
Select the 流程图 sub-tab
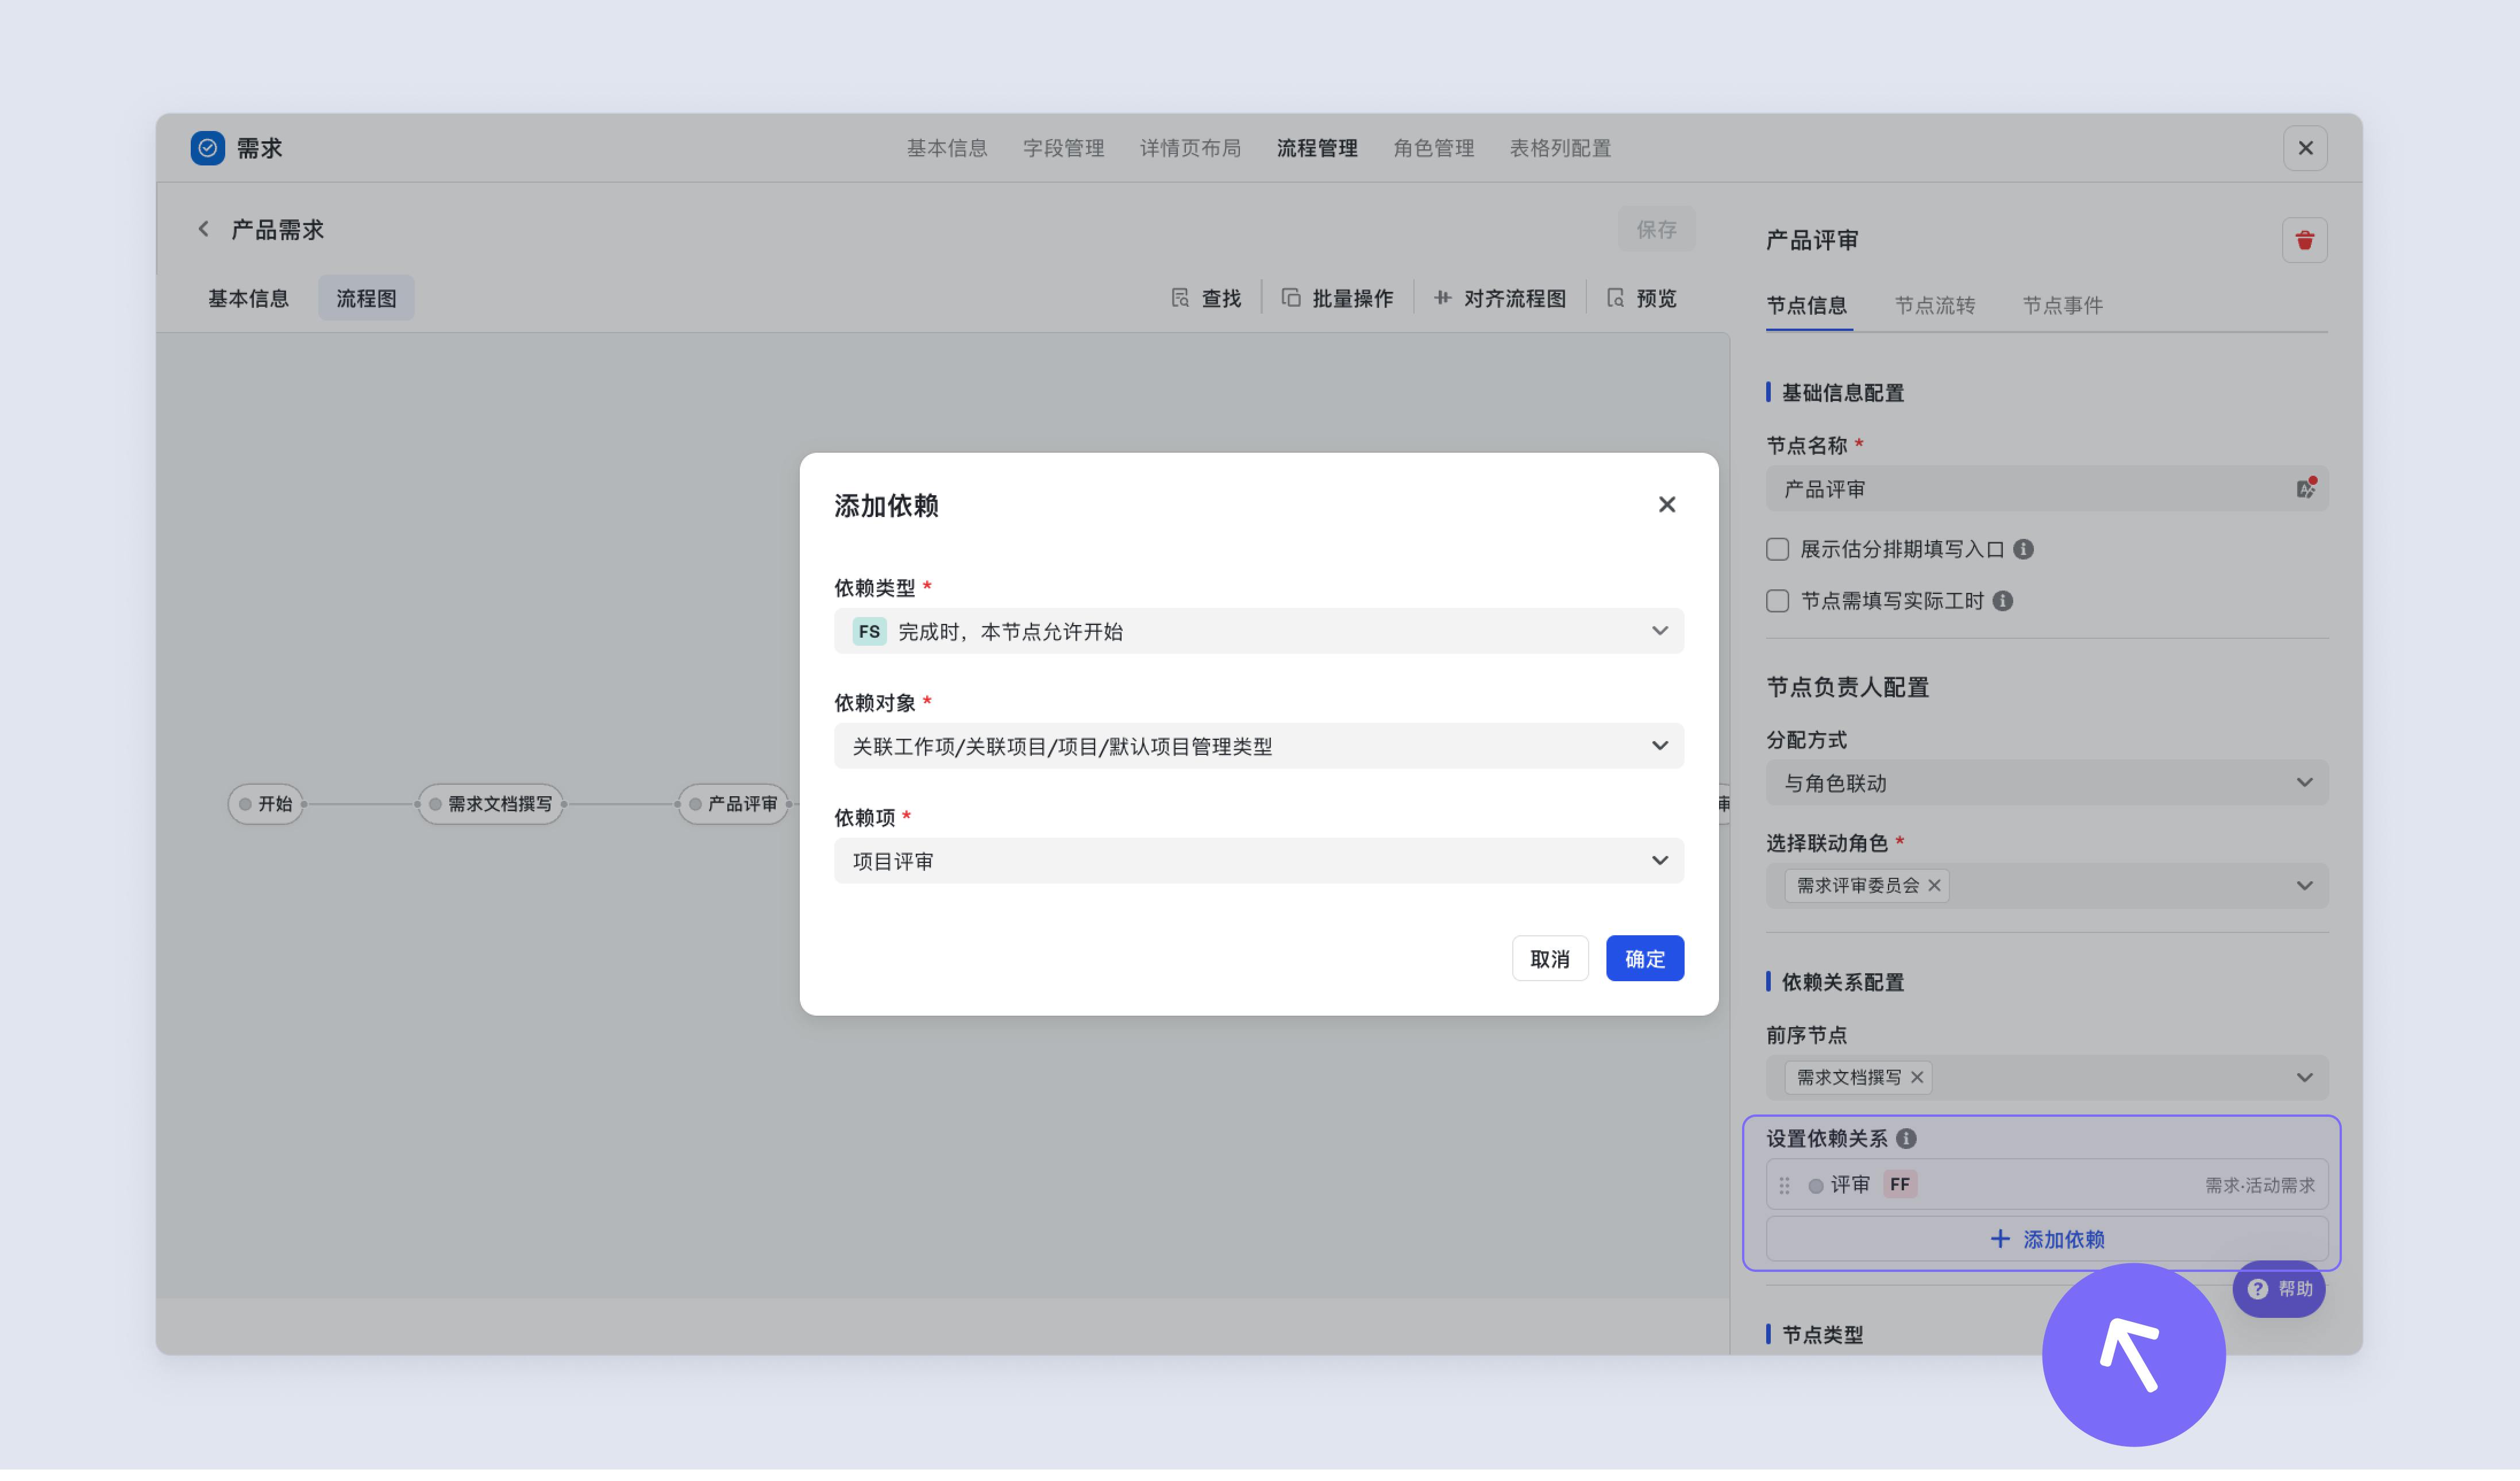366,298
